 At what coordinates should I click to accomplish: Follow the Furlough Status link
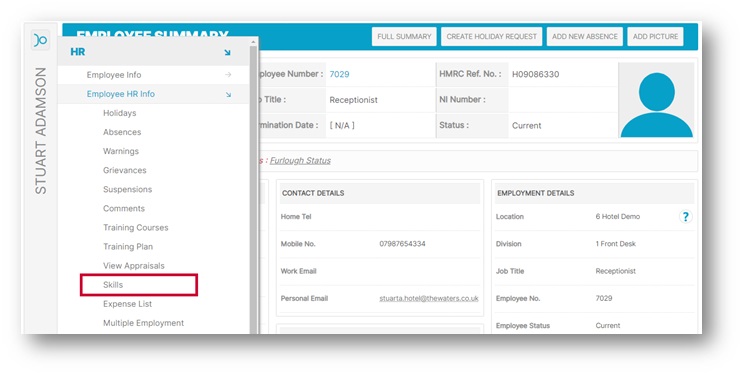tap(300, 160)
